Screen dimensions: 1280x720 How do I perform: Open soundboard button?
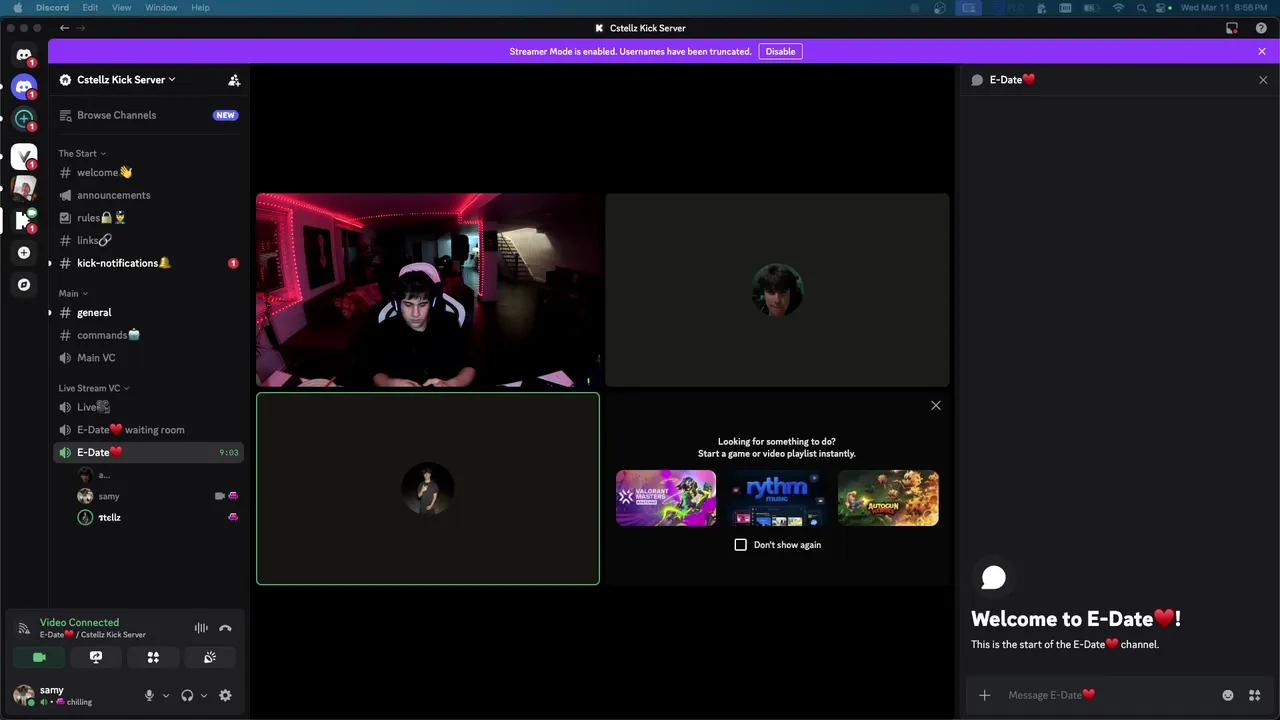click(210, 657)
